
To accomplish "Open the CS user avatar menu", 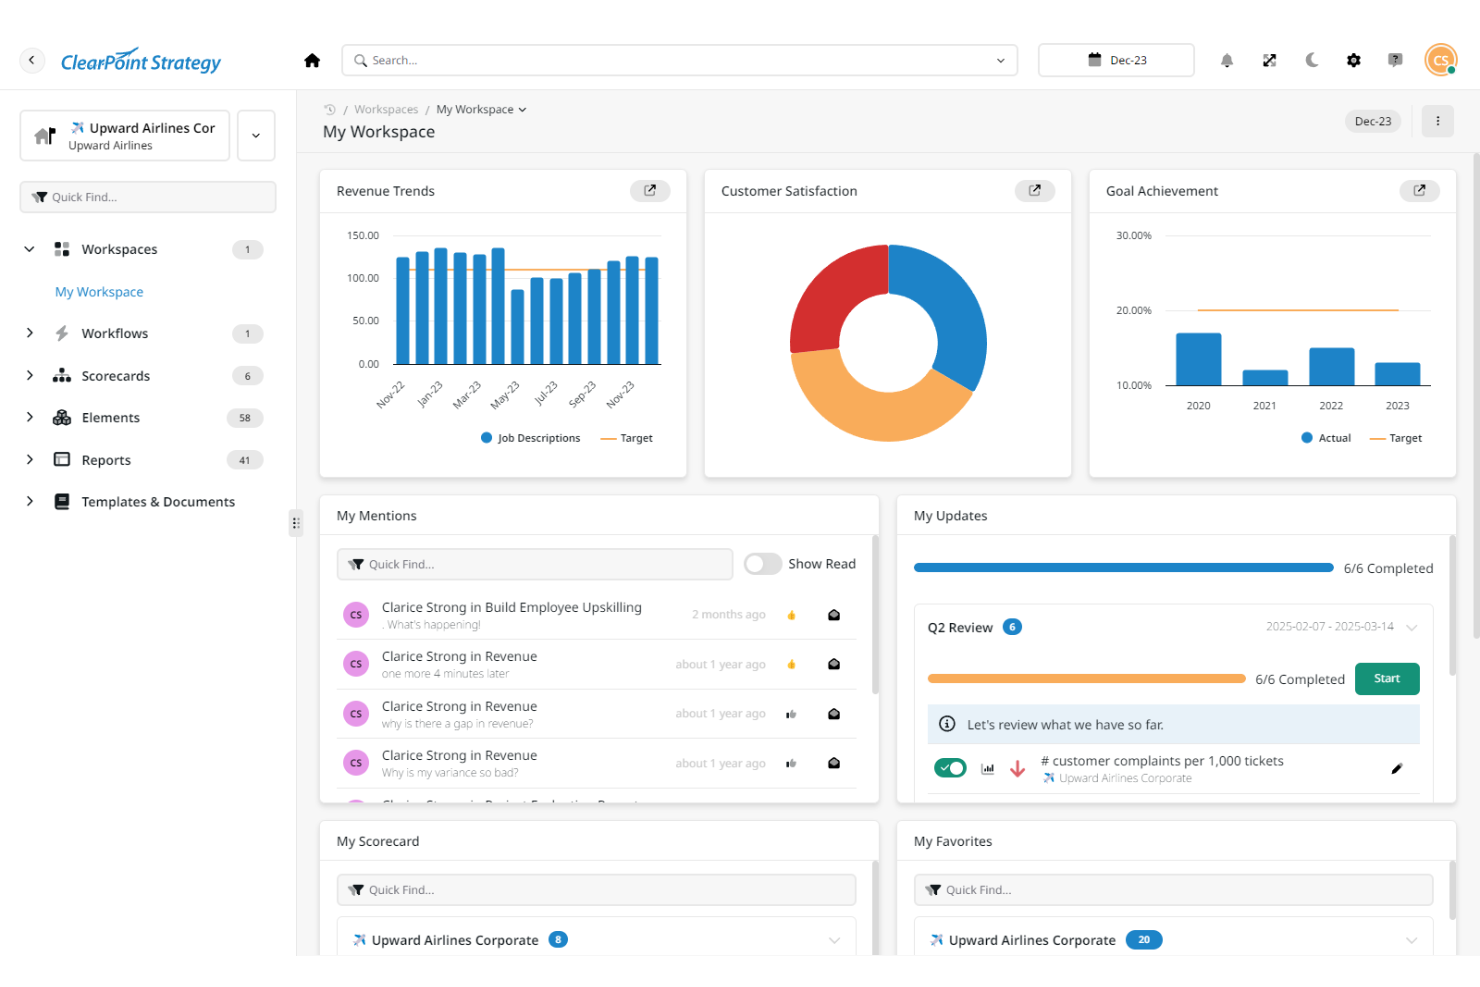I will (1441, 60).
